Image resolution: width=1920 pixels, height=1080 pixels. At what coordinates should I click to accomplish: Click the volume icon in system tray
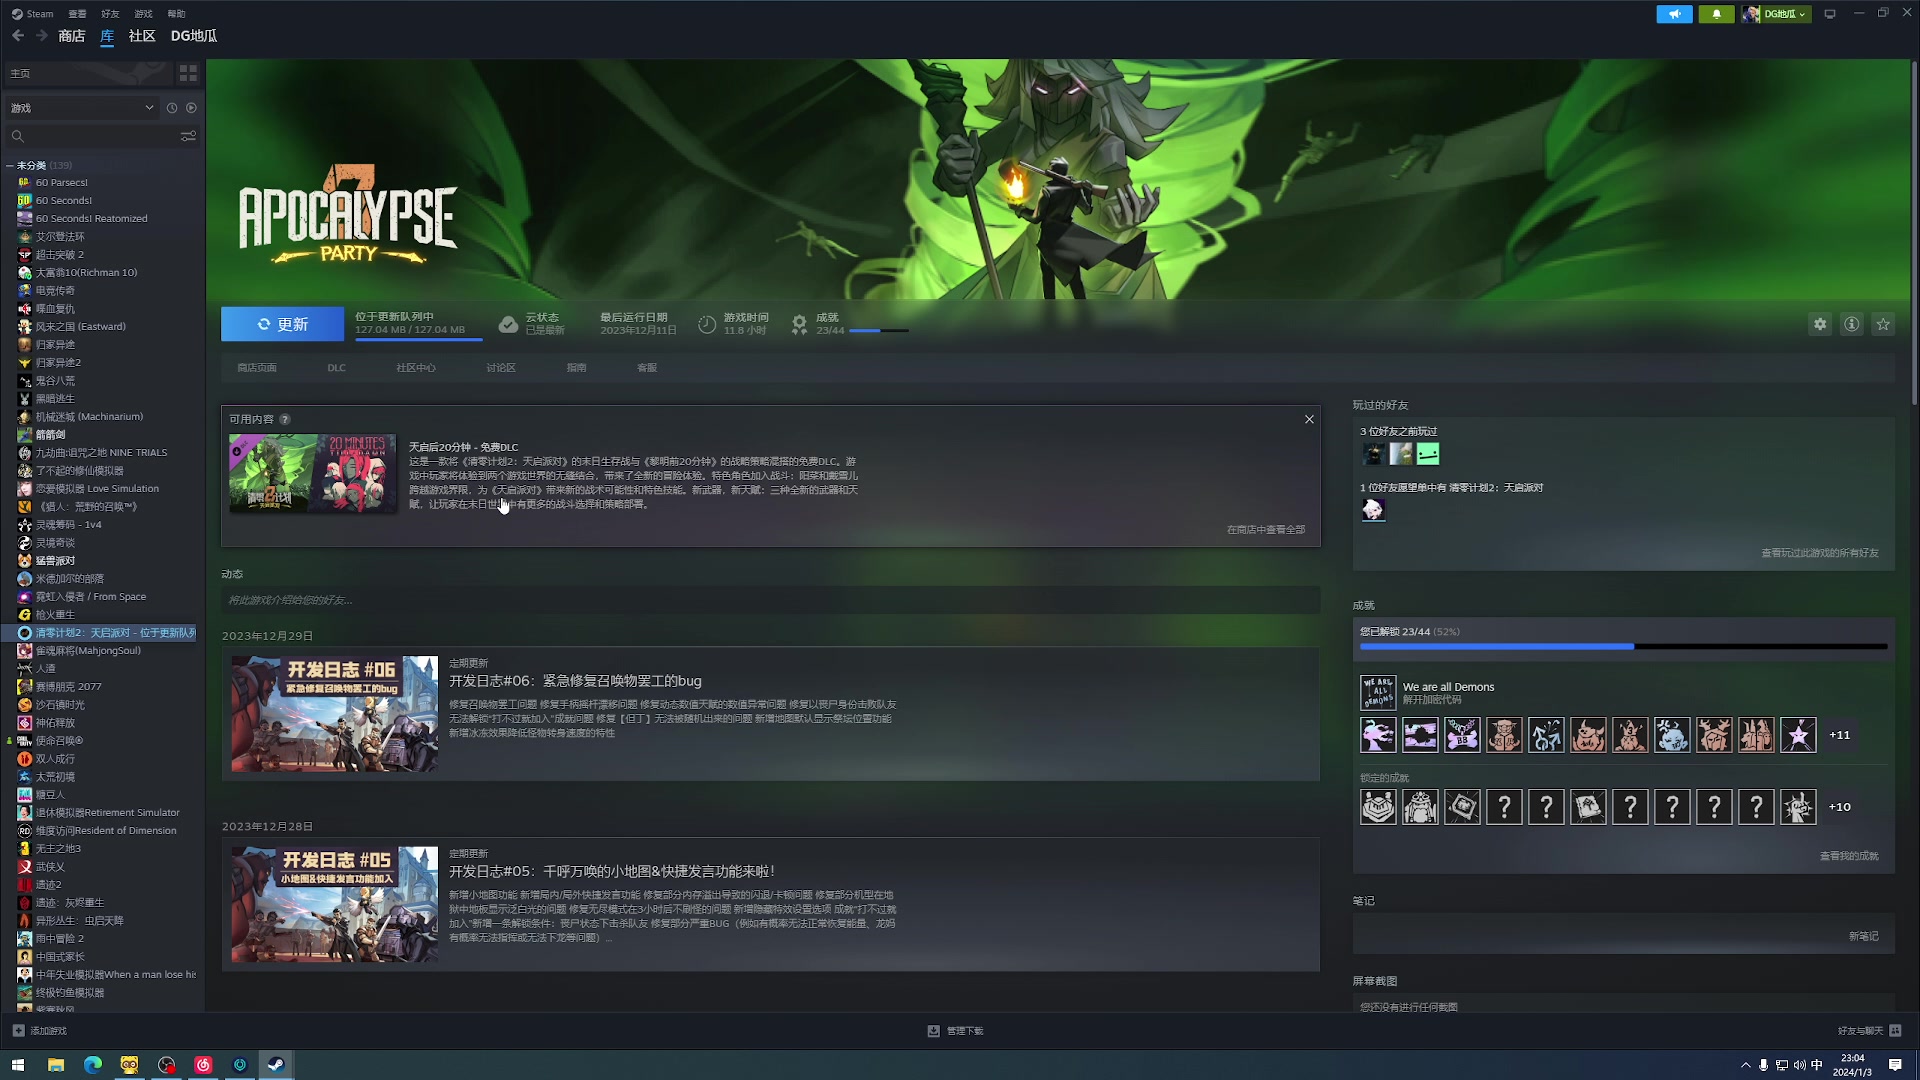click(x=1799, y=1065)
